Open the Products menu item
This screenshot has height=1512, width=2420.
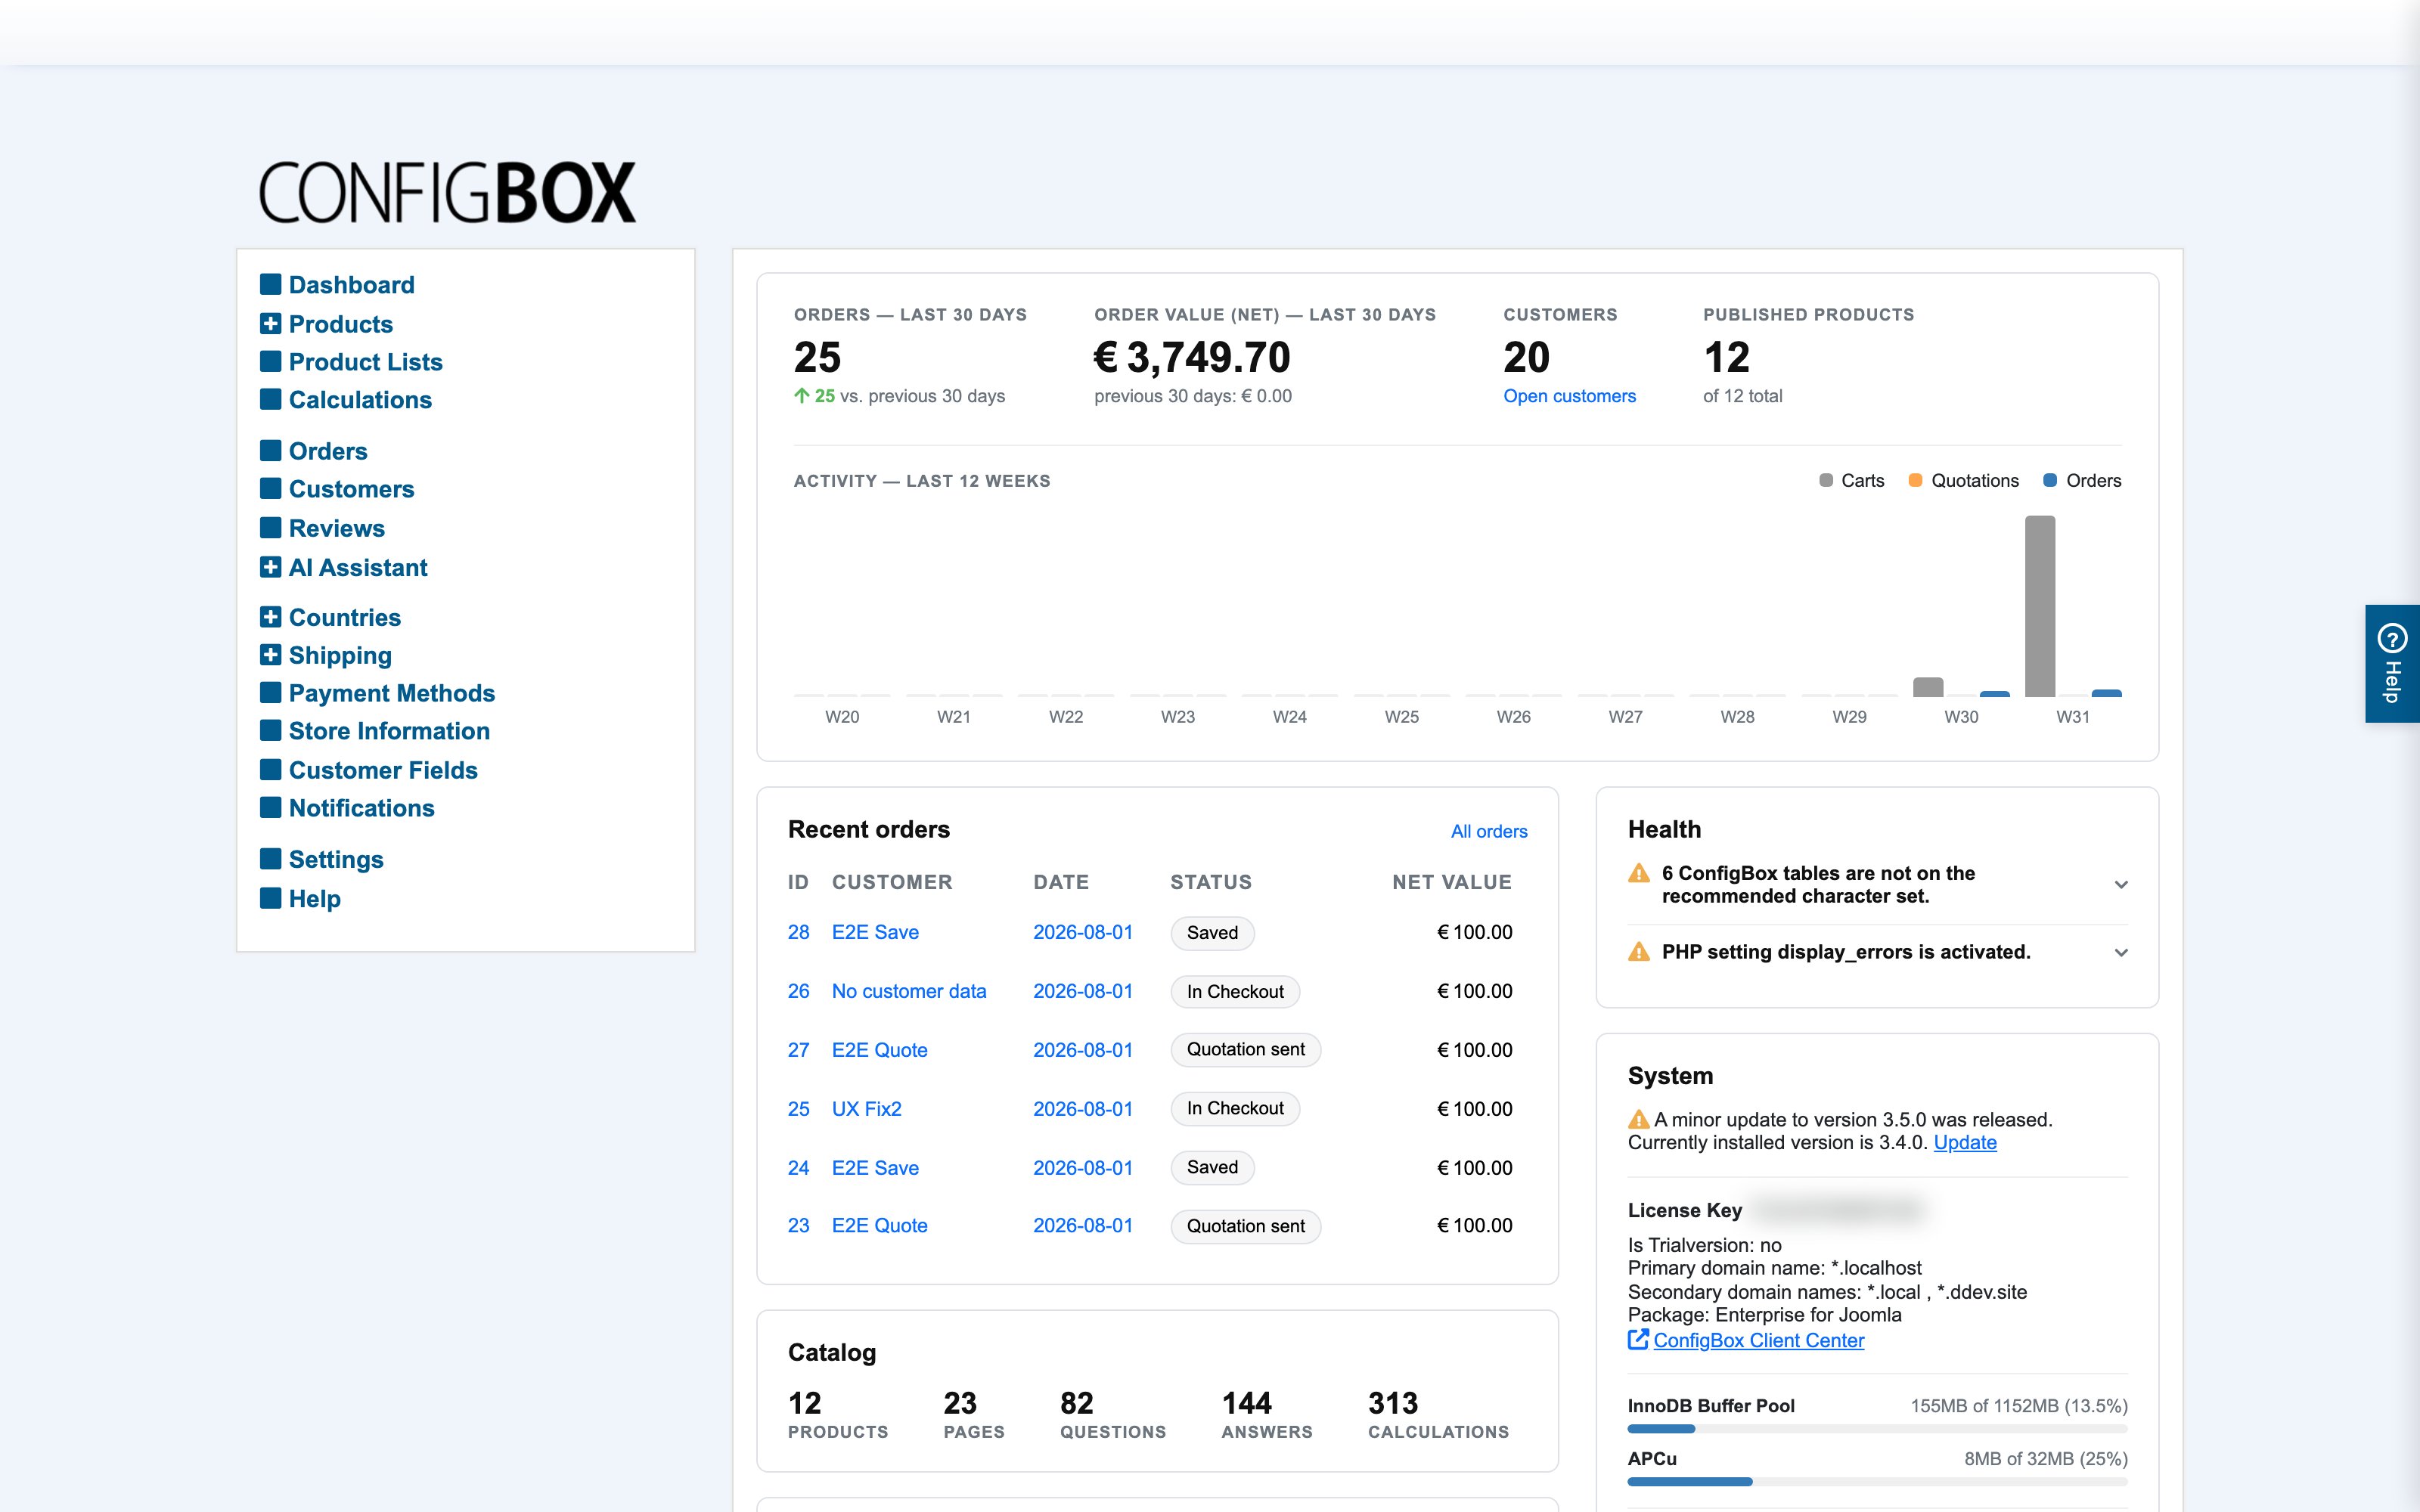[x=341, y=324]
